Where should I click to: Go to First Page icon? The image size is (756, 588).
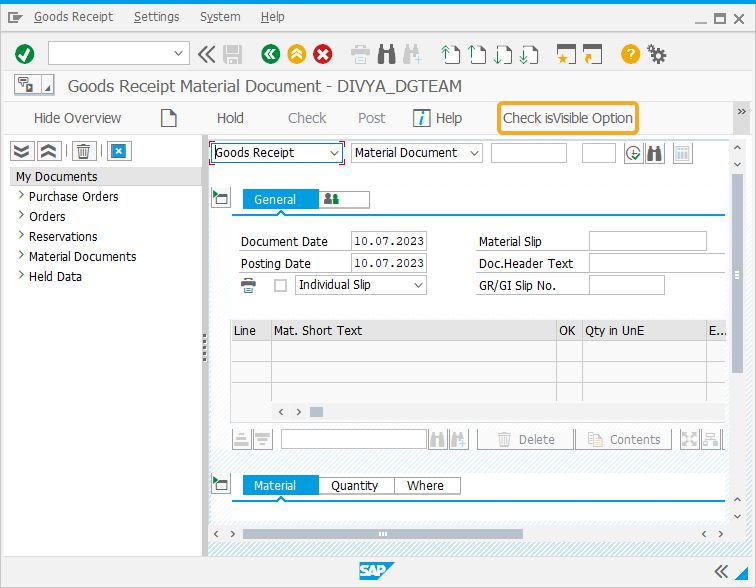[451, 54]
